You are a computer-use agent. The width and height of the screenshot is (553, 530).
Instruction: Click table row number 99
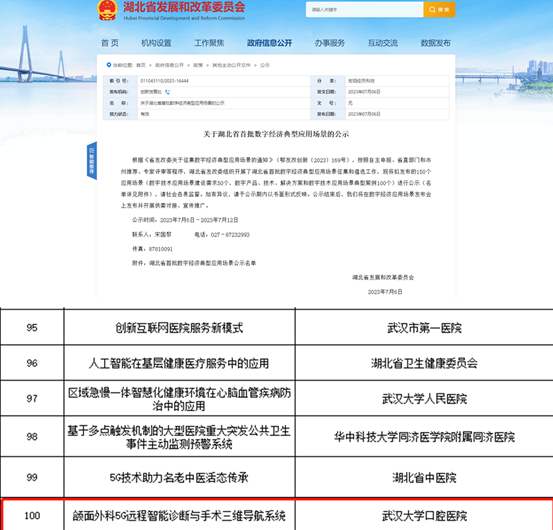click(32, 477)
